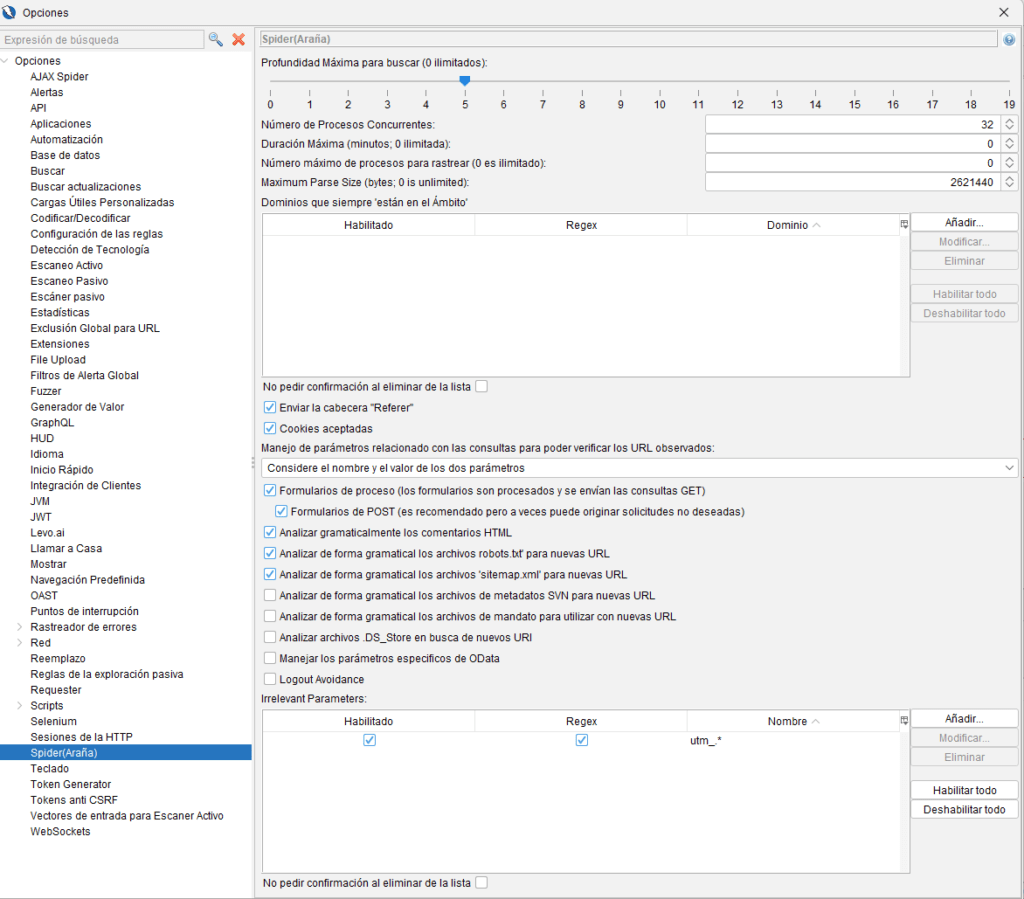Click the Dominios table column-config icon

pos(904,225)
